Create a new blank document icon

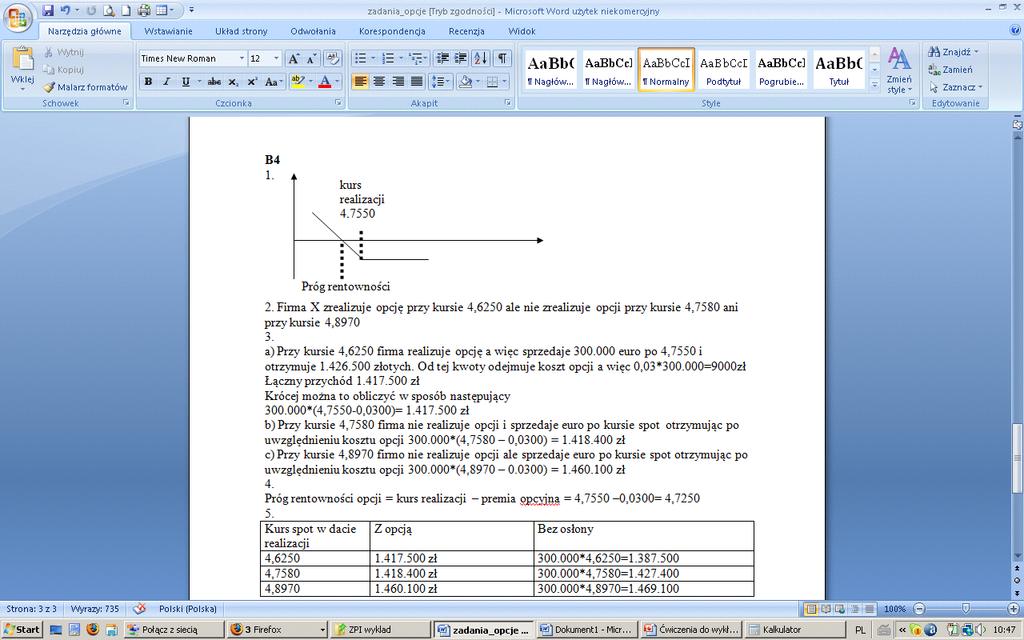(126, 10)
